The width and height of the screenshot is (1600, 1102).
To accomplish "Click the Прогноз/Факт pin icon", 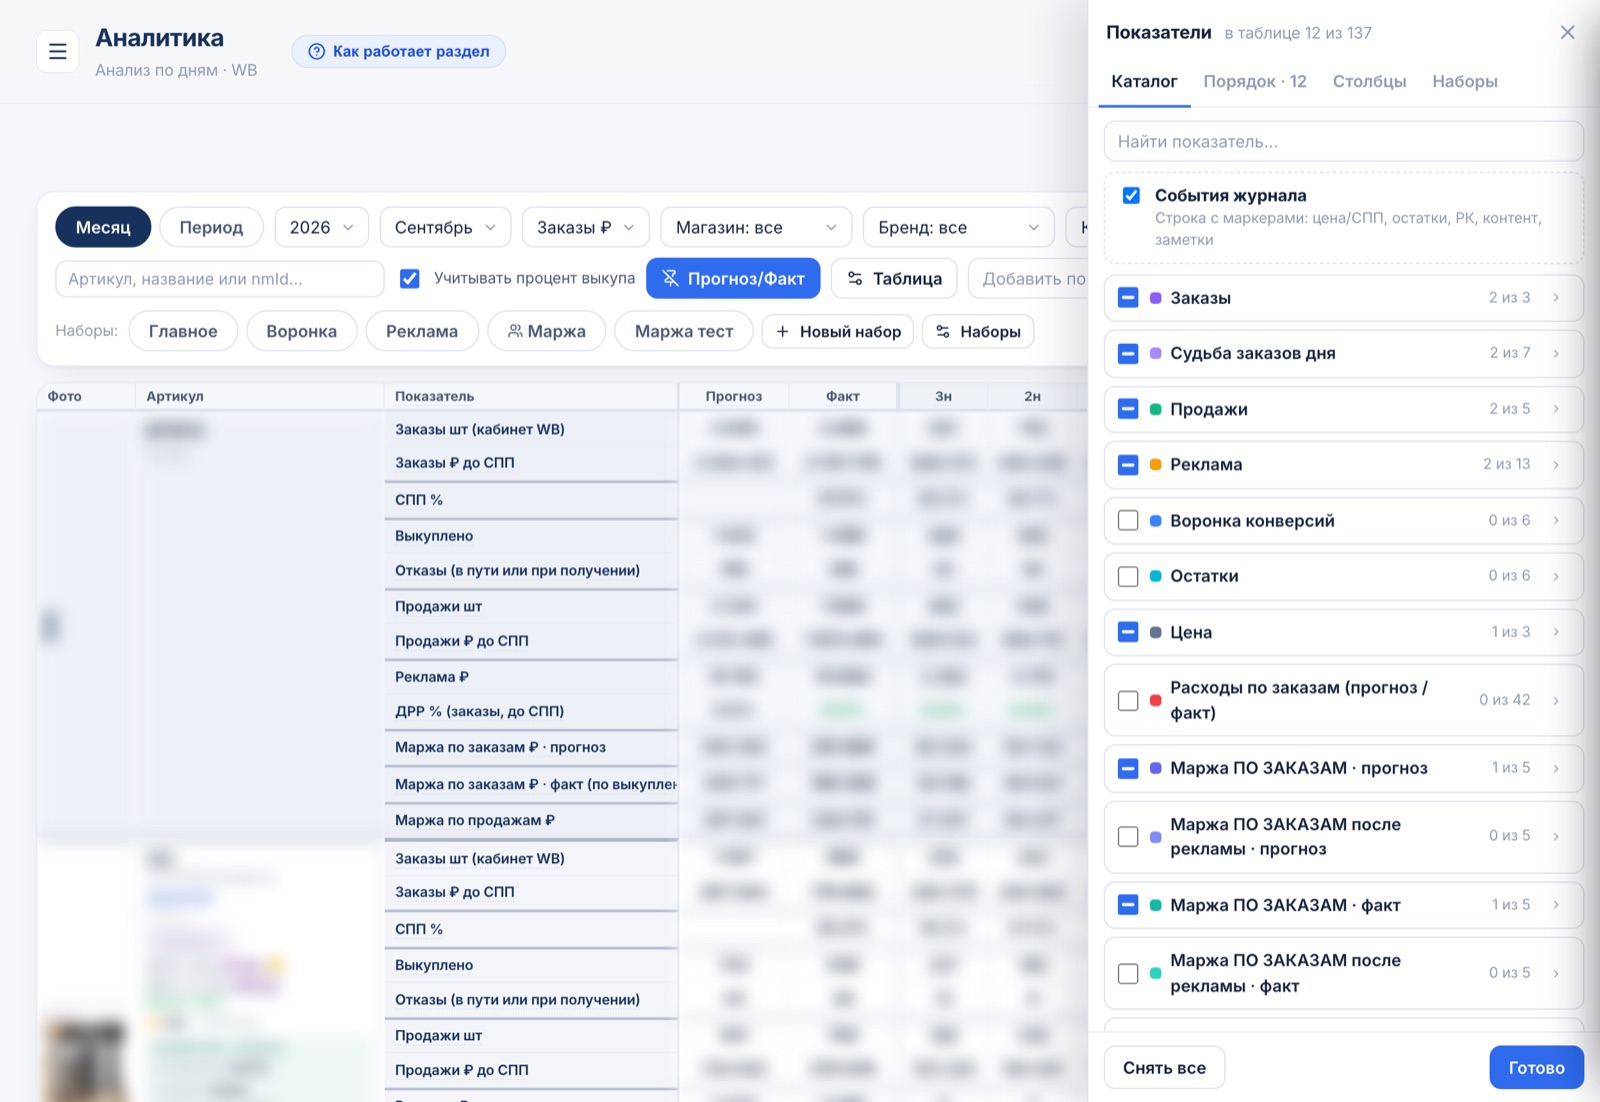I will pos(670,278).
